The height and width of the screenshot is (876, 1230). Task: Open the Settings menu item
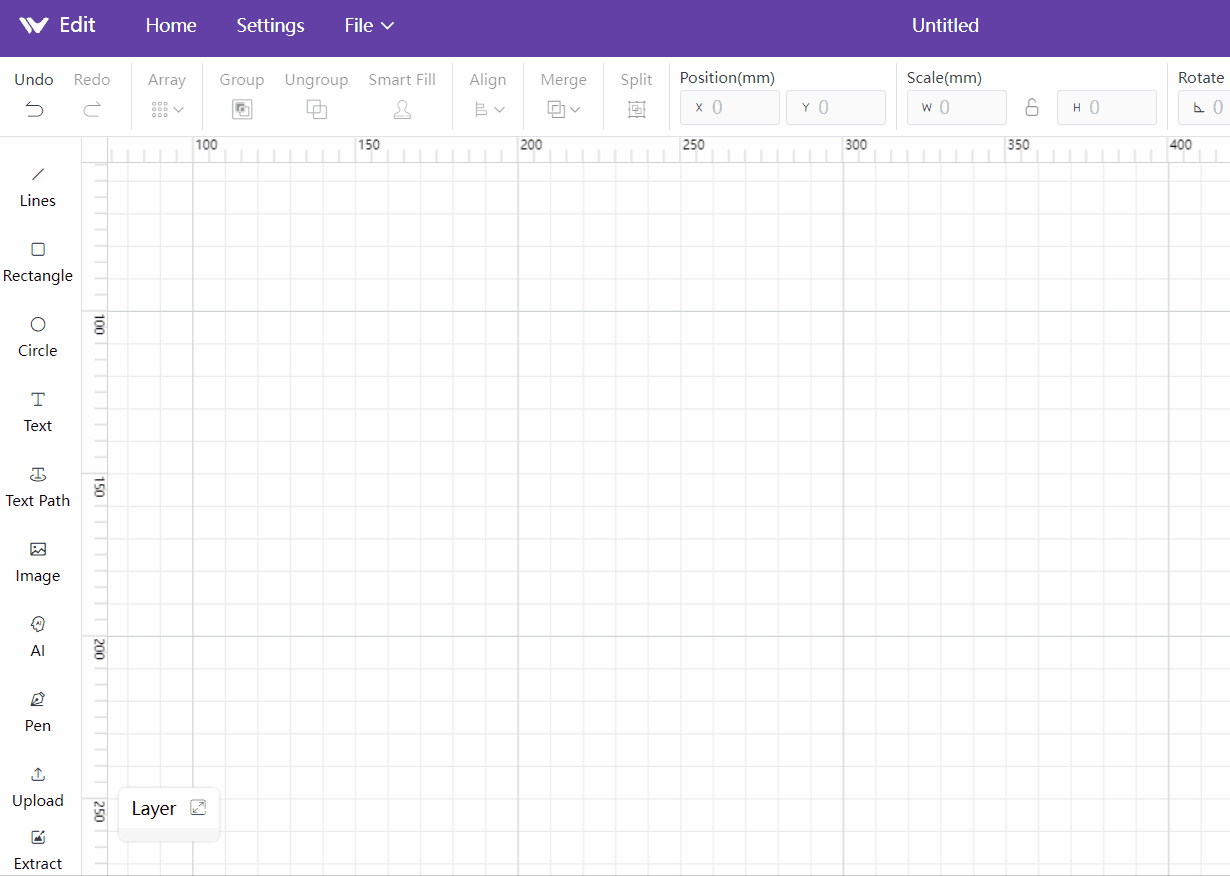click(x=270, y=26)
